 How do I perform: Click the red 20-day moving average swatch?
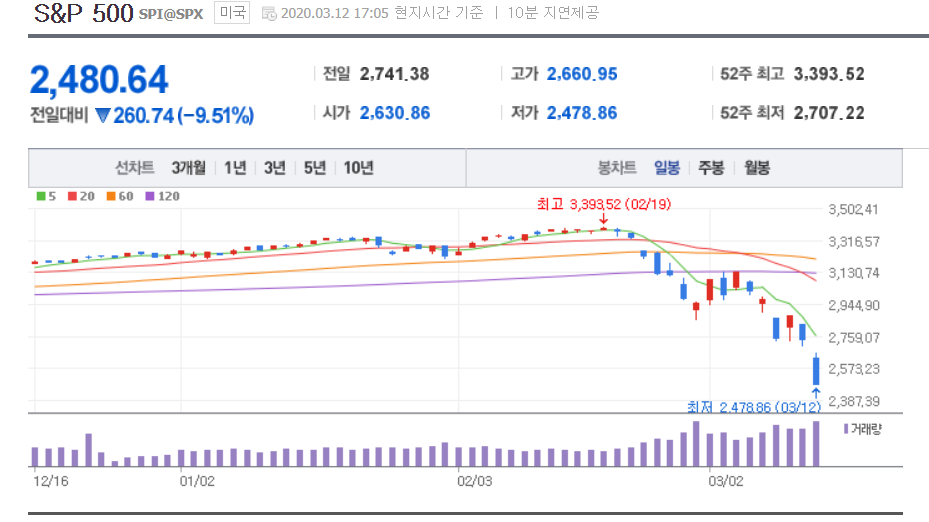click(x=72, y=196)
